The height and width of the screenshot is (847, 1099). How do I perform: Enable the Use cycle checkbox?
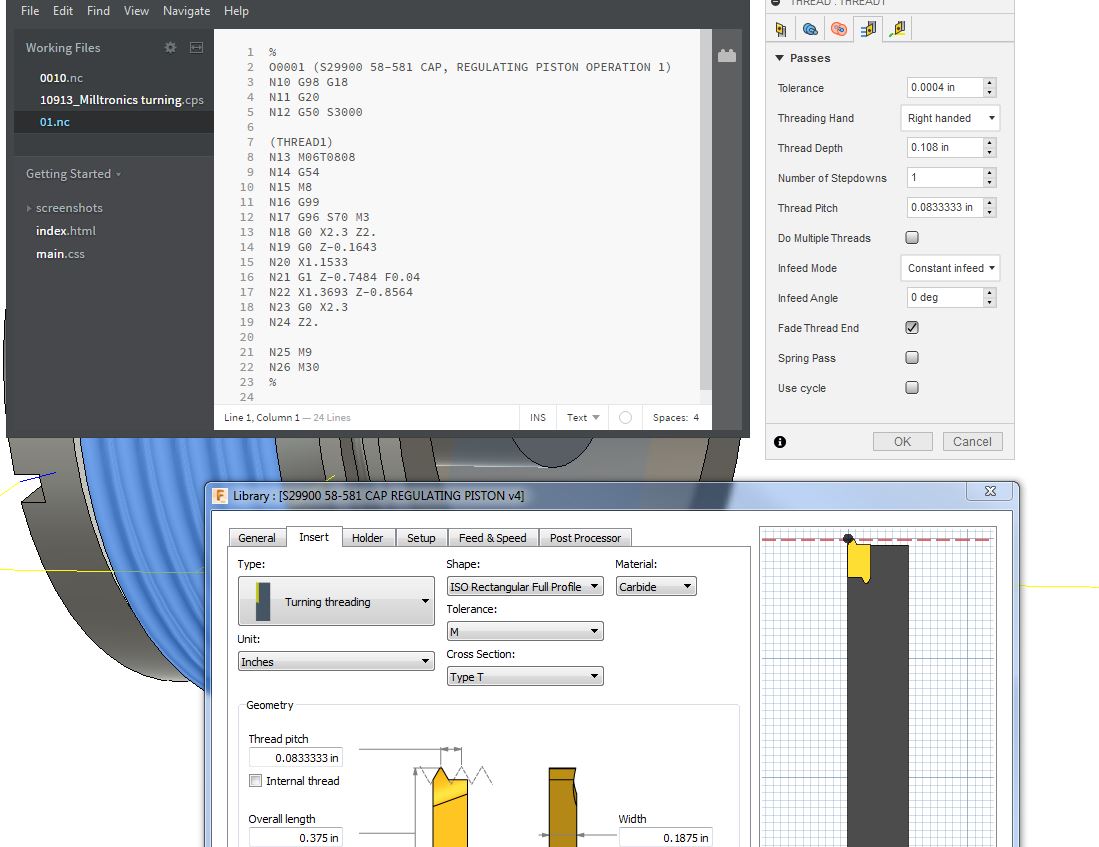(x=912, y=388)
